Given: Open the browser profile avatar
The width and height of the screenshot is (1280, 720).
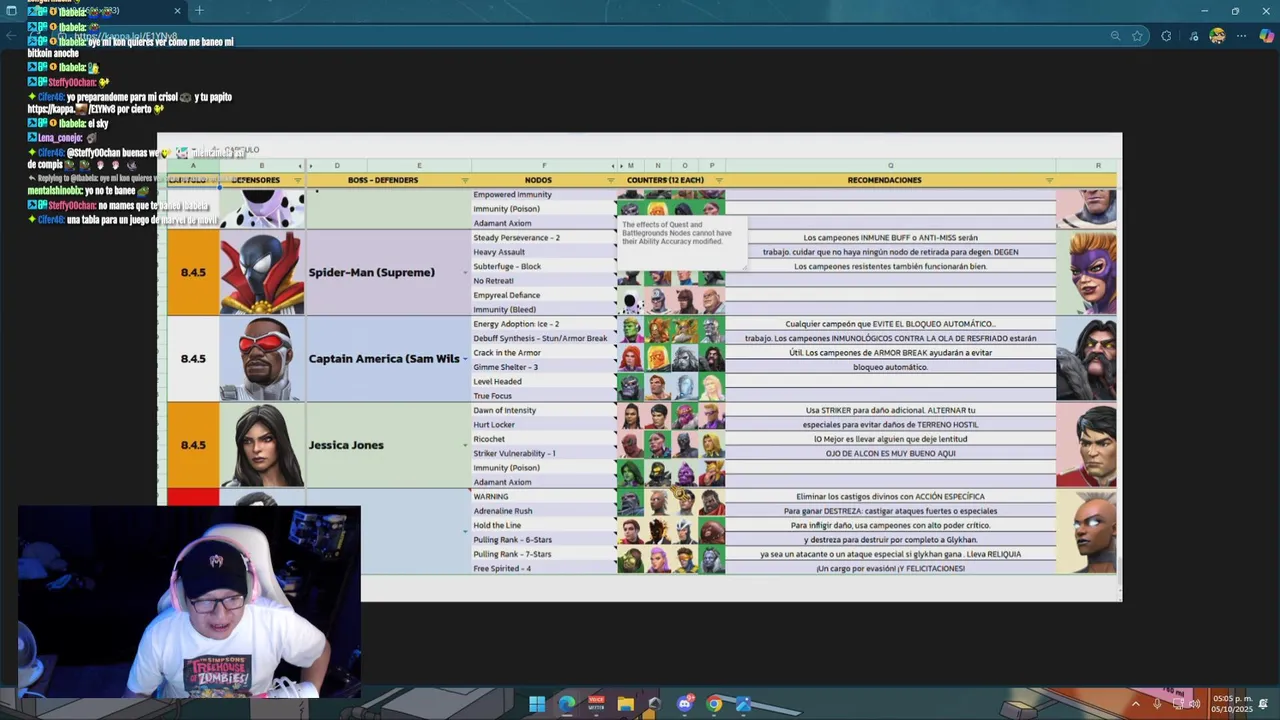Looking at the screenshot, I should [1217, 36].
